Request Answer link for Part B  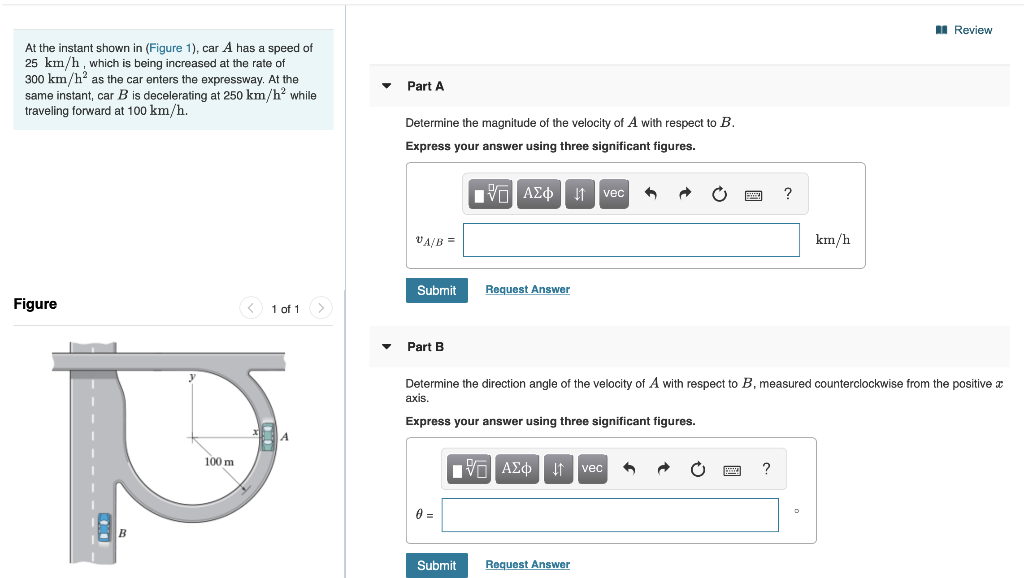(528, 564)
